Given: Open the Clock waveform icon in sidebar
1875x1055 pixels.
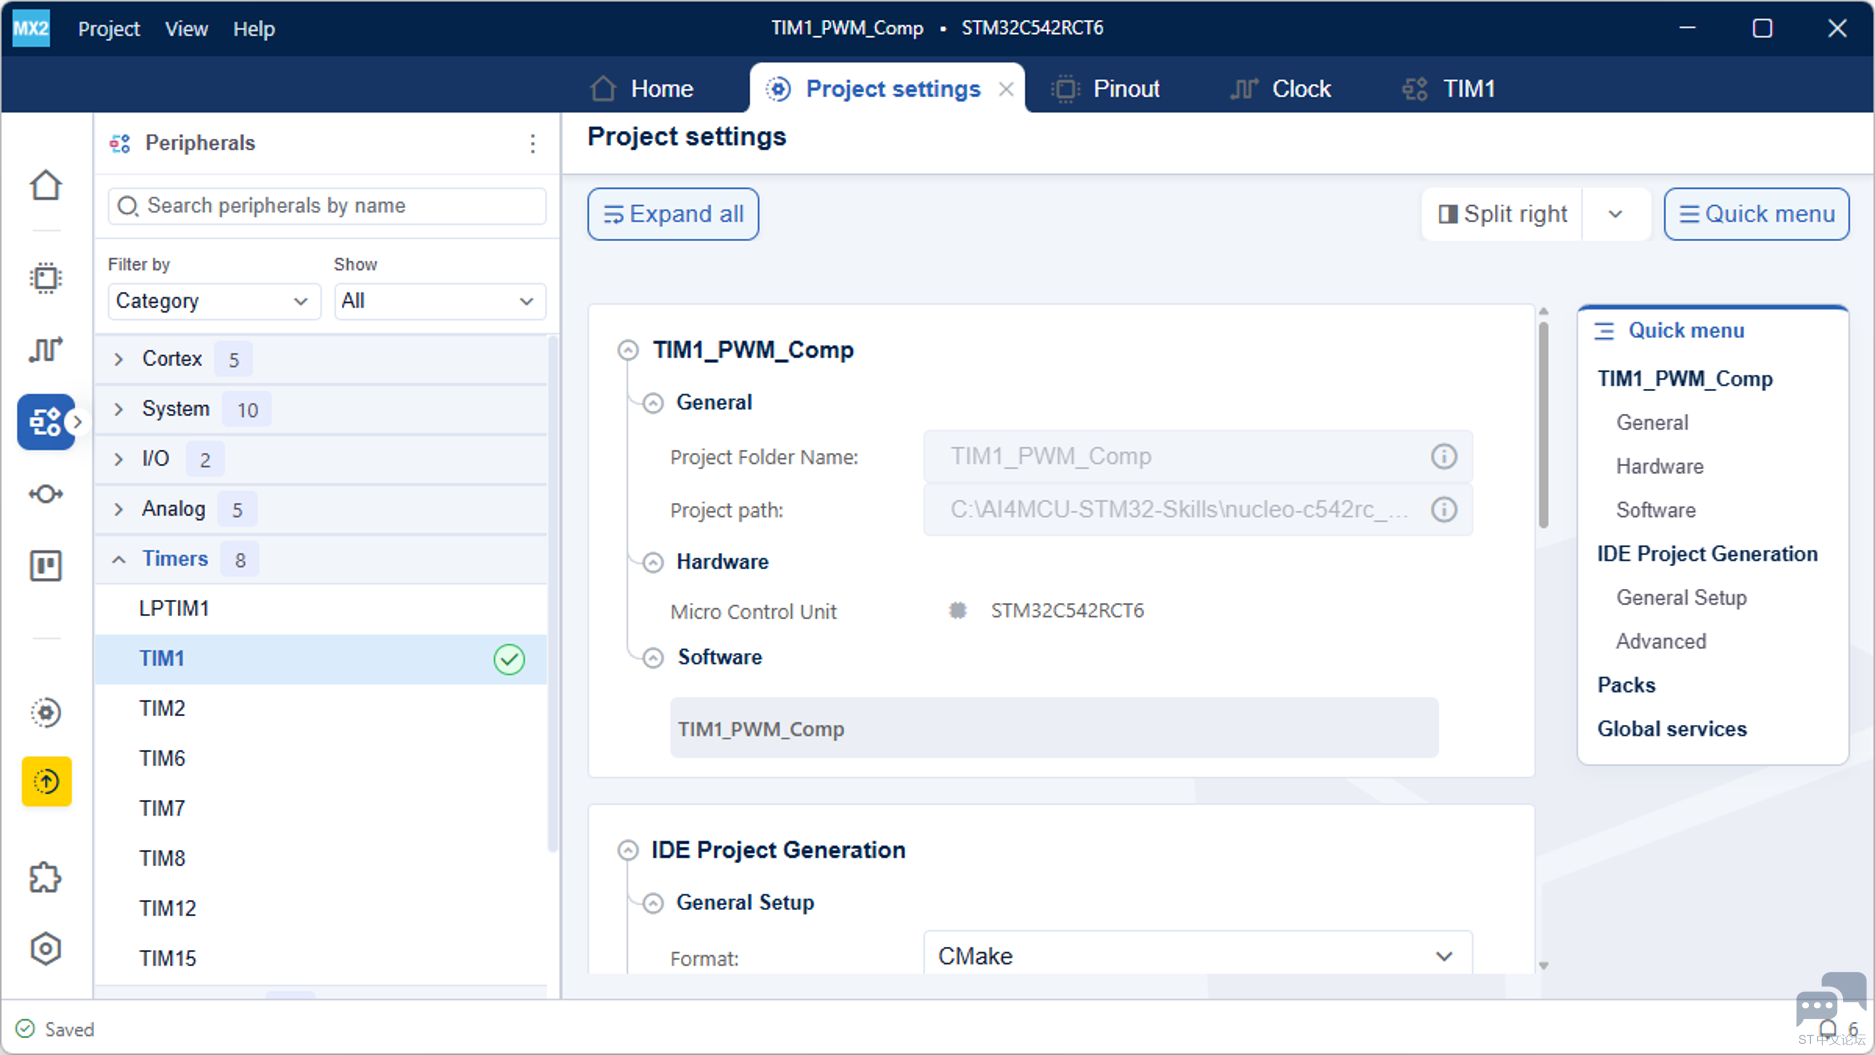Looking at the screenshot, I should (46, 350).
